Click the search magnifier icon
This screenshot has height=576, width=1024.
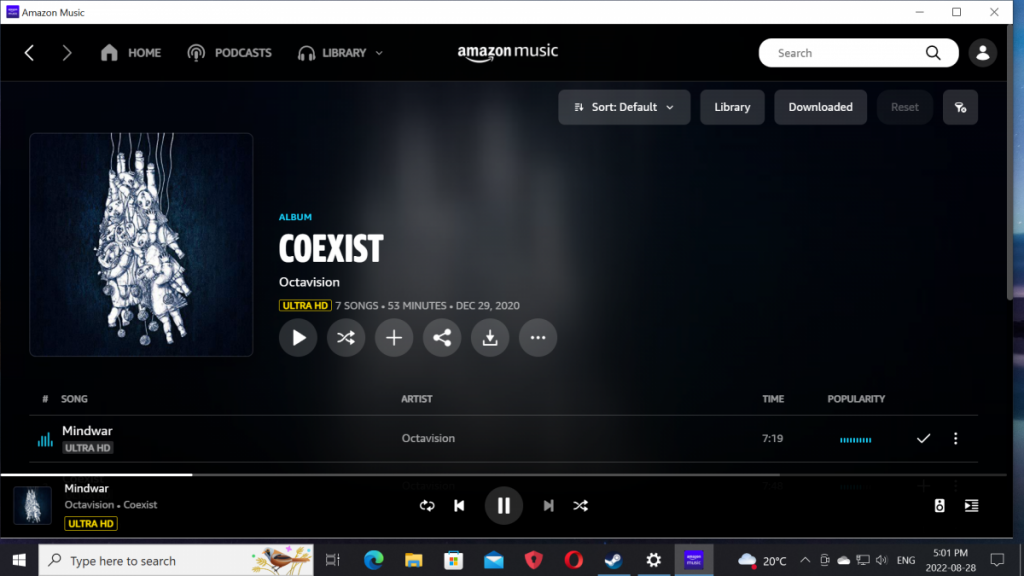pyautogui.click(x=933, y=53)
